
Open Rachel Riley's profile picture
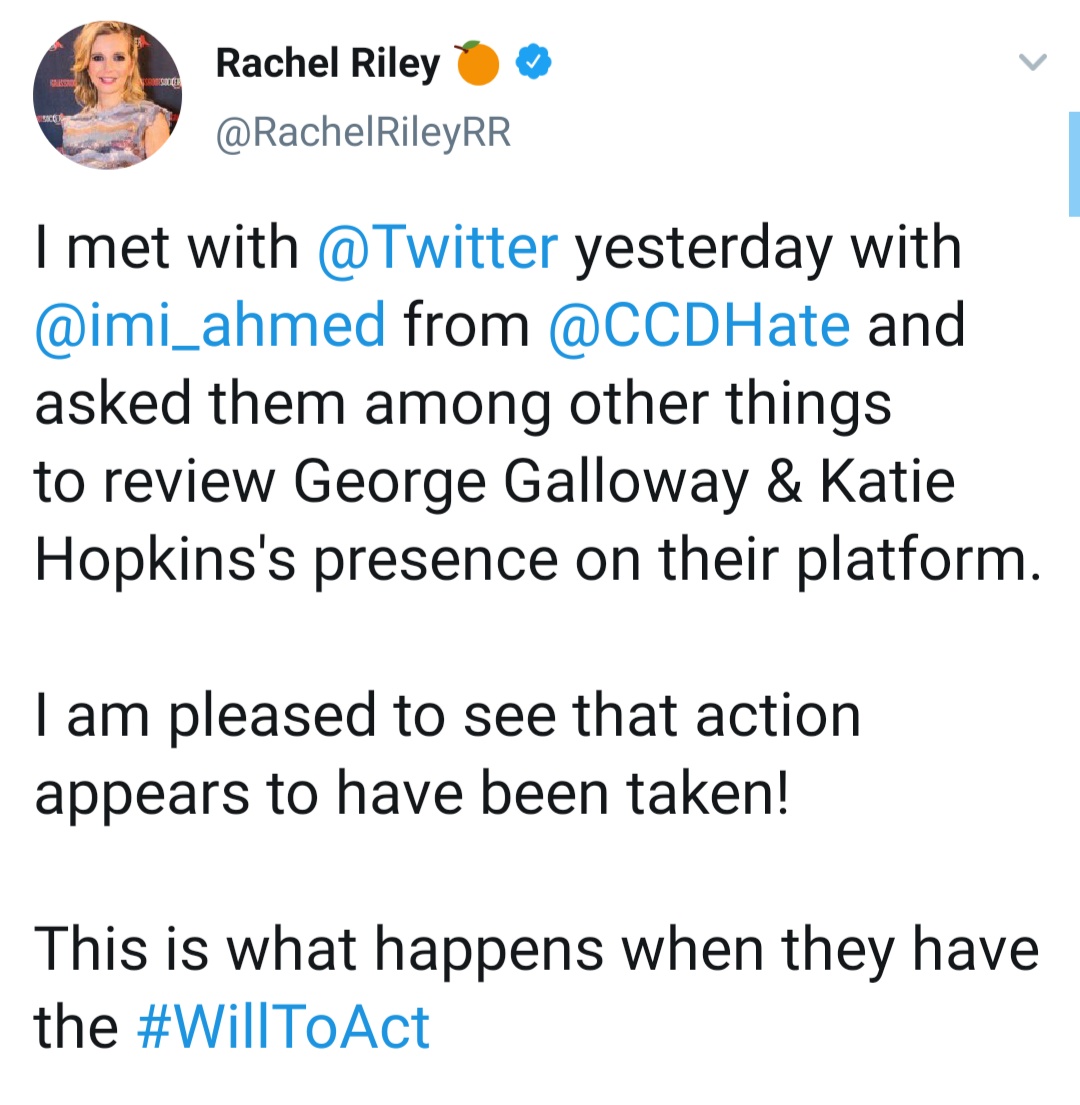click(107, 95)
